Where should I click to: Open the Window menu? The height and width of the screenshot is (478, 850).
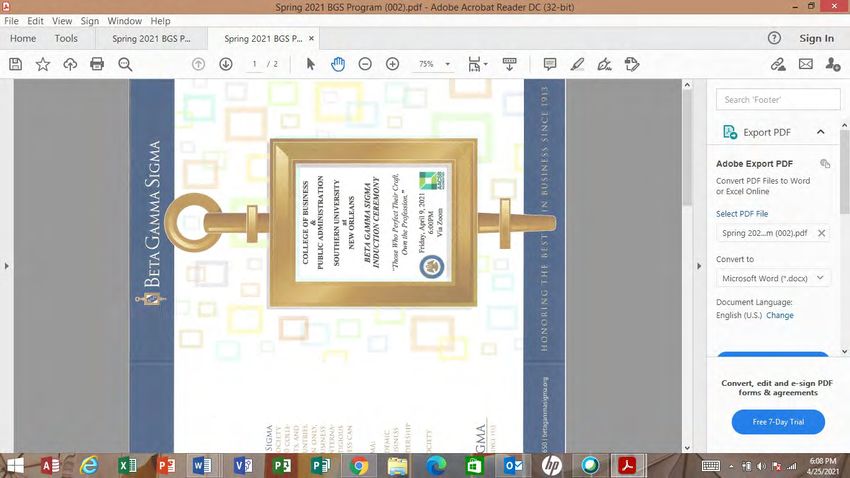coord(124,21)
